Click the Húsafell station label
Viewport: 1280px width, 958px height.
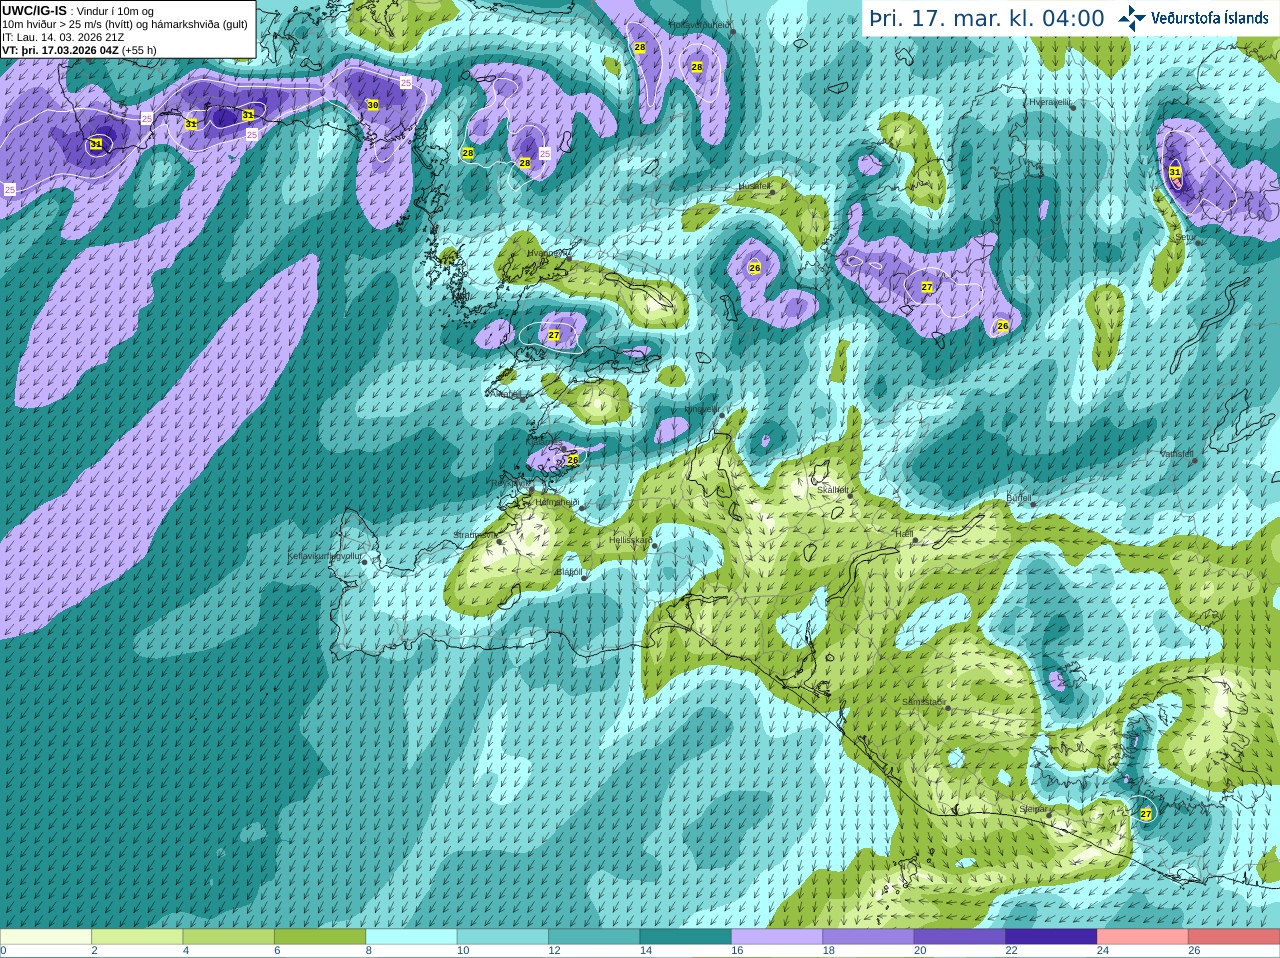tap(754, 186)
